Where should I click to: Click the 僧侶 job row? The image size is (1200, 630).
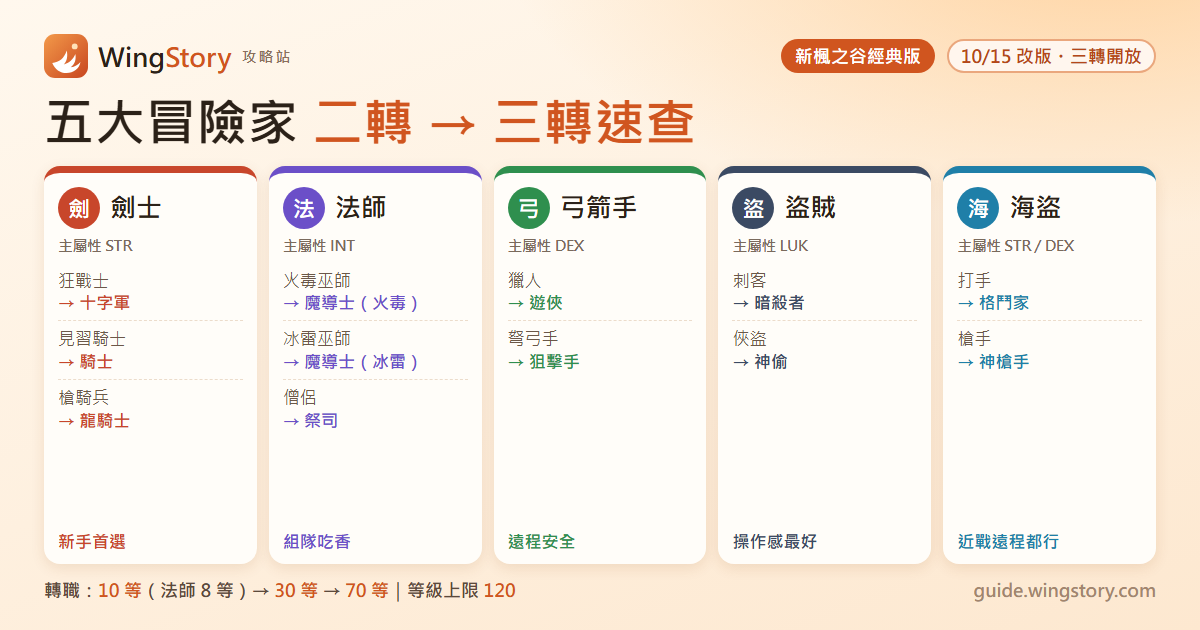(300, 398)
